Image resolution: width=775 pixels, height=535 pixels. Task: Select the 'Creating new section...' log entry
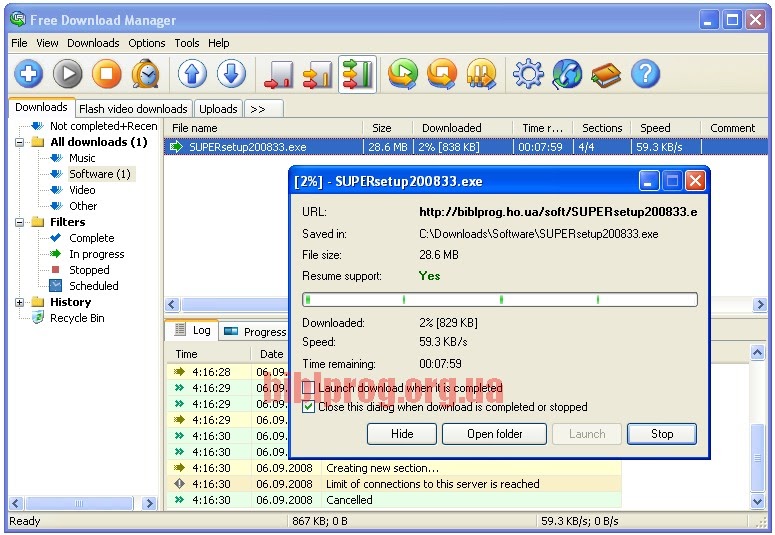tap(394, 468)
